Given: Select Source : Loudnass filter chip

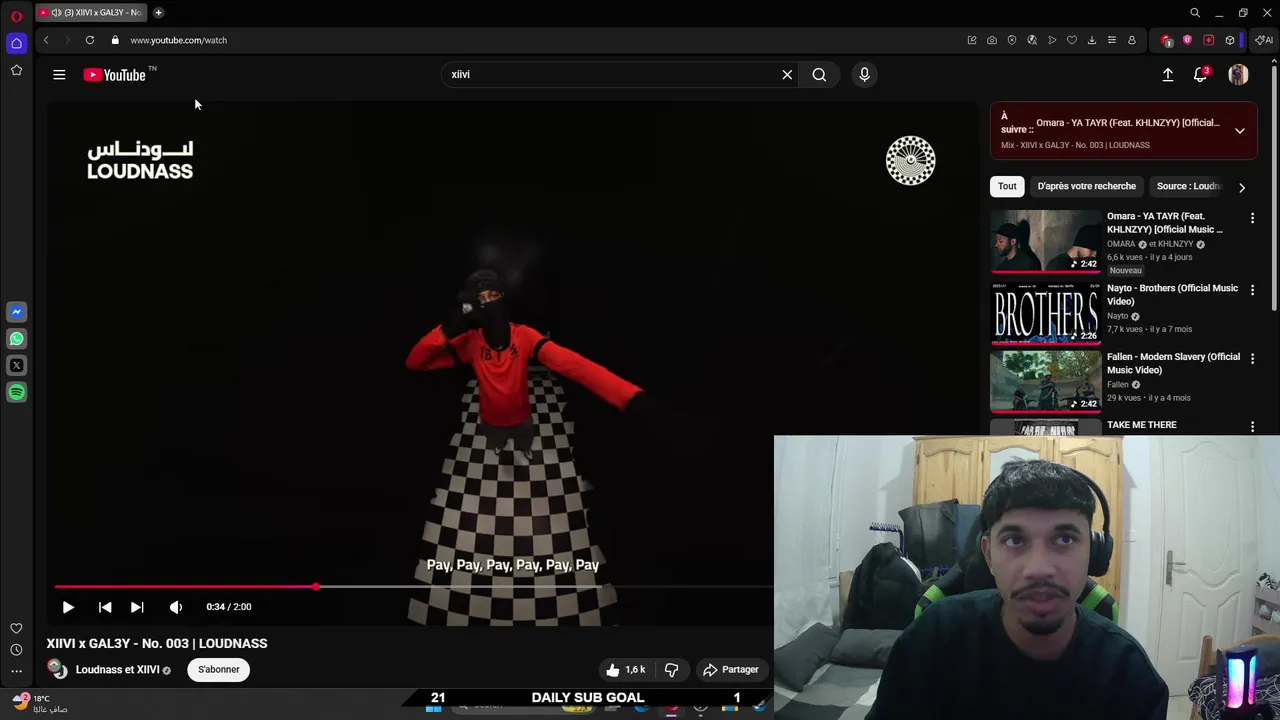Looking at the screenshot, I should pos(1189,186).
